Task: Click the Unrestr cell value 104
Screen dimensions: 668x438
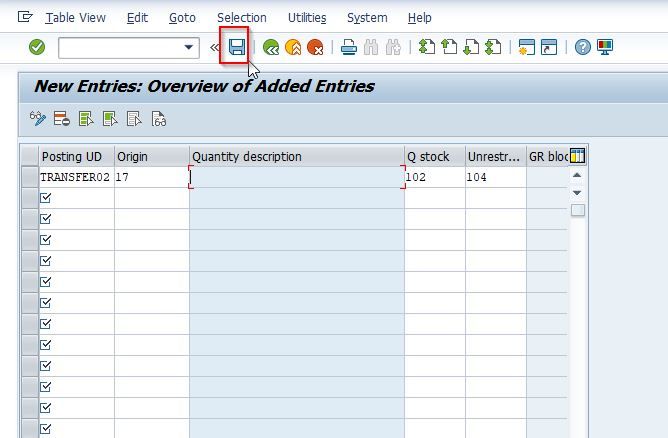Action: click(x=495, y=177)
